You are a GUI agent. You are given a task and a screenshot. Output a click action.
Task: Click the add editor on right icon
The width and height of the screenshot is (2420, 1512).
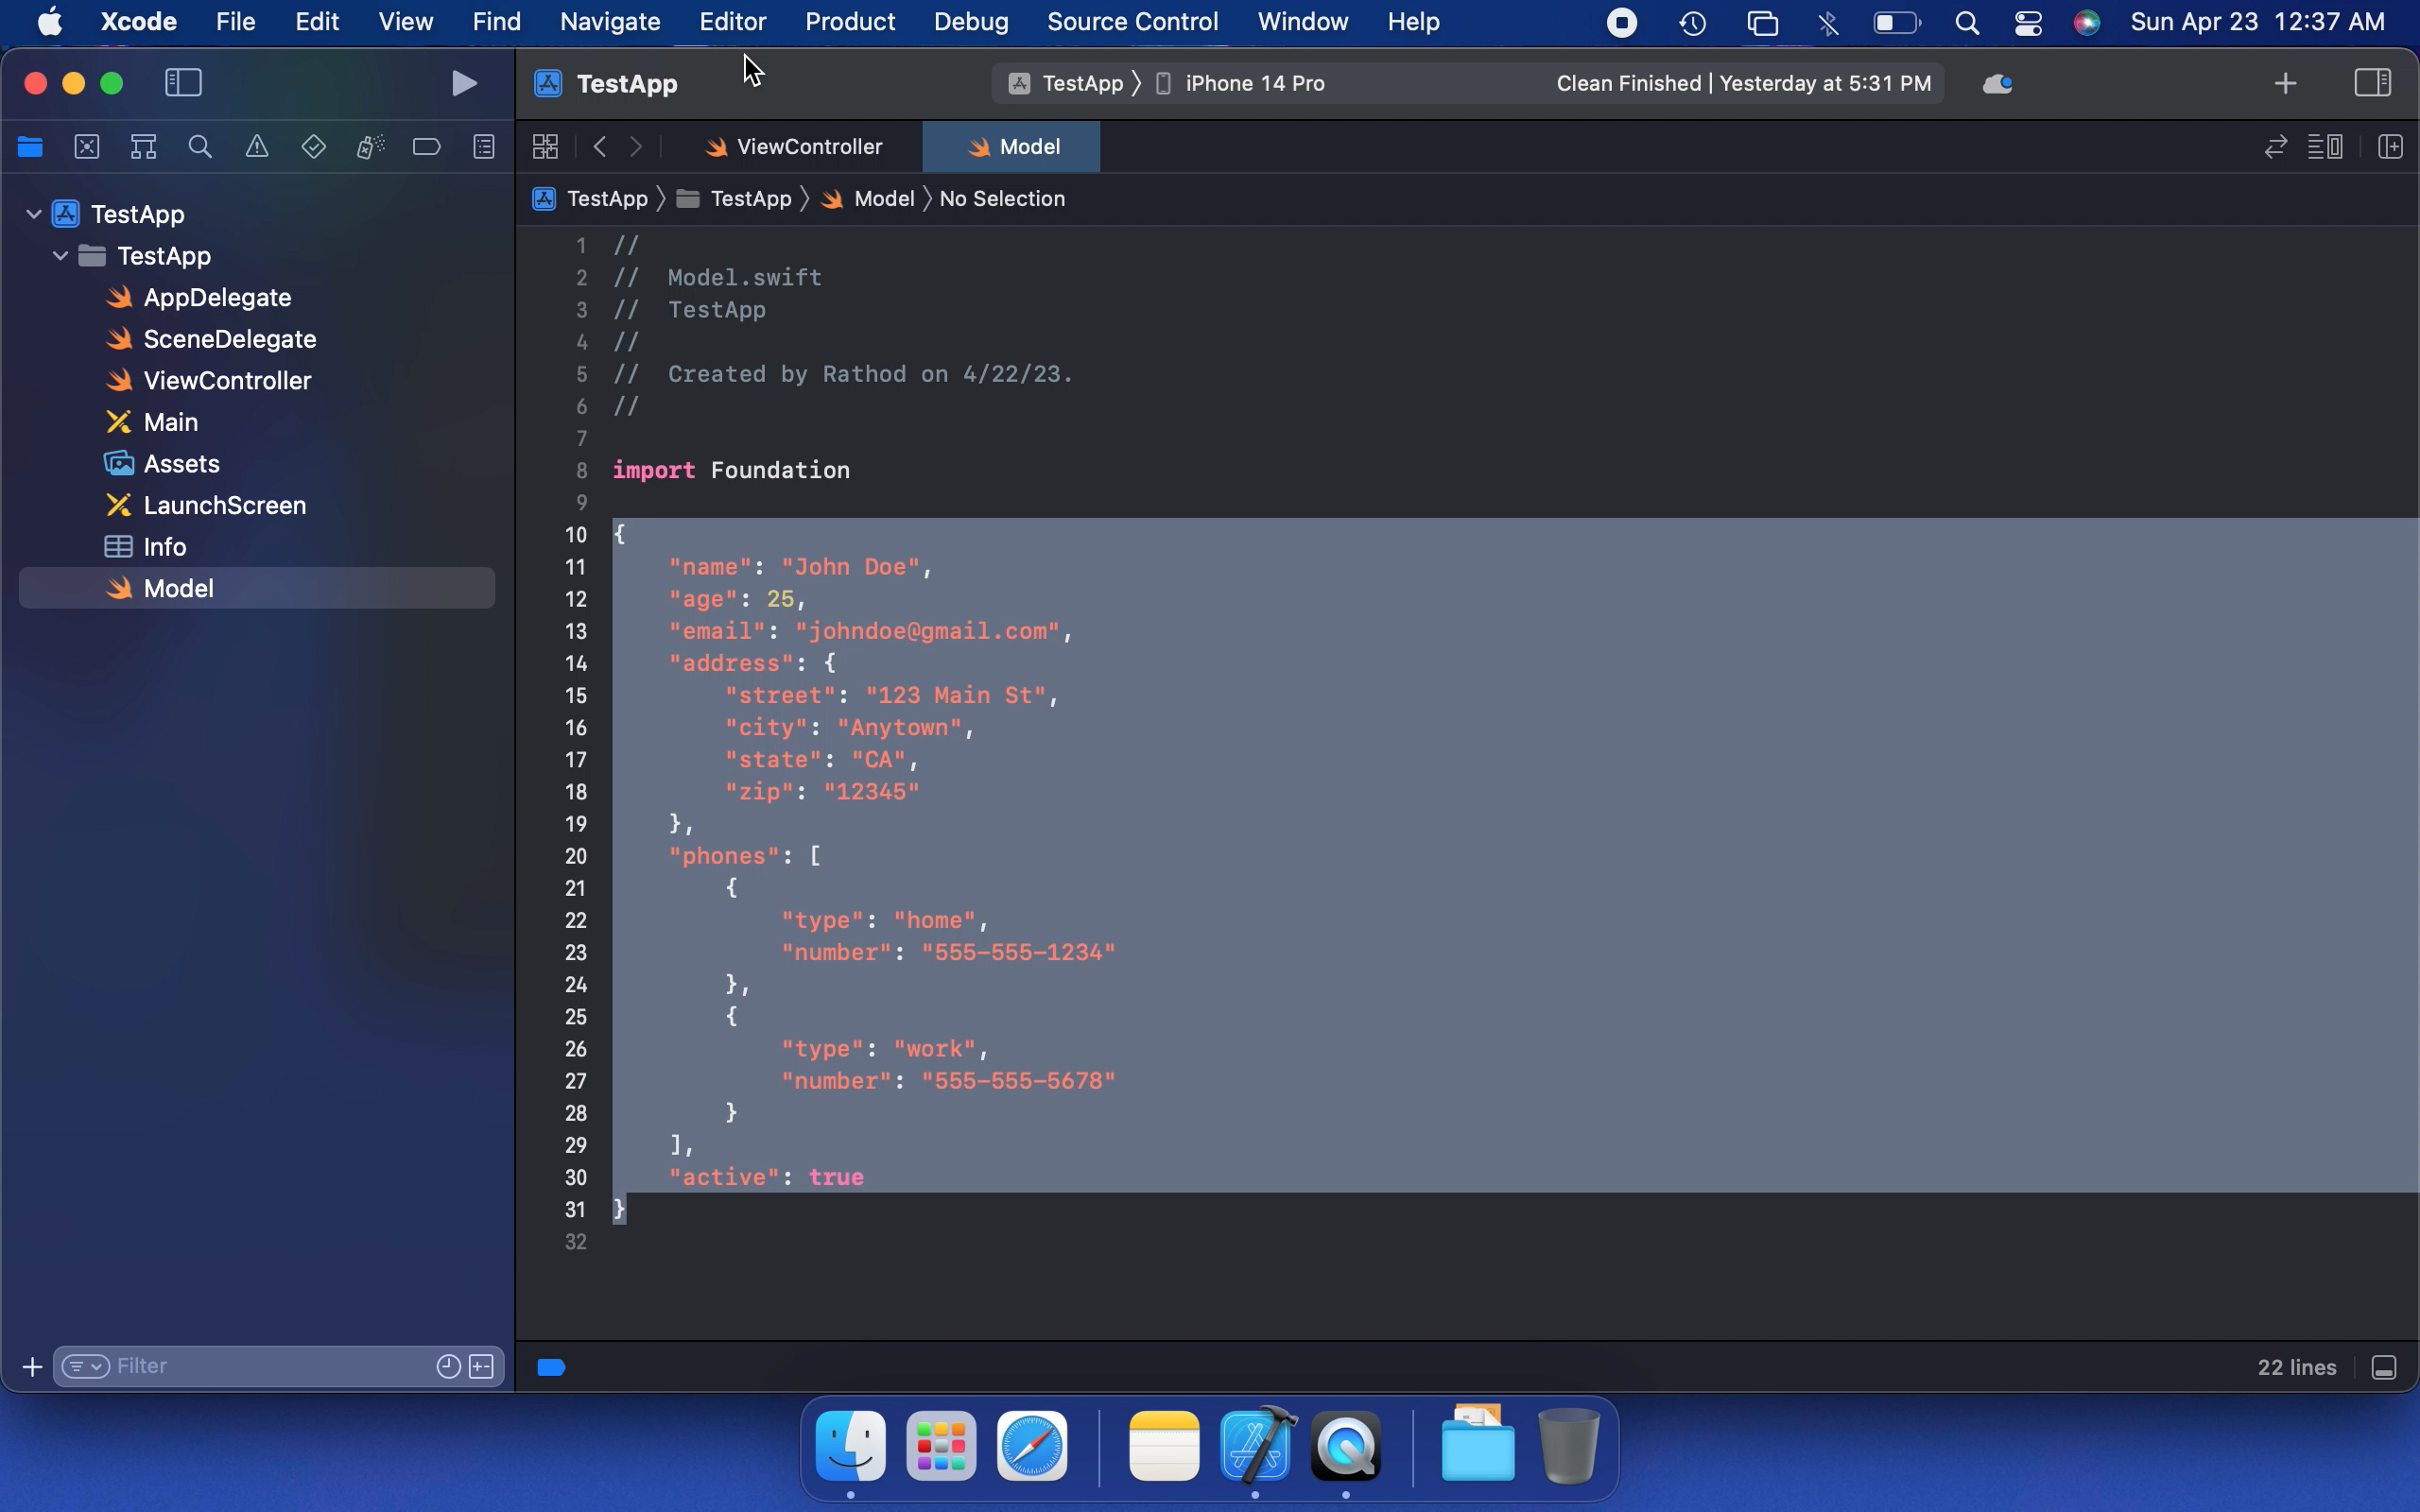coord(2390,147)
